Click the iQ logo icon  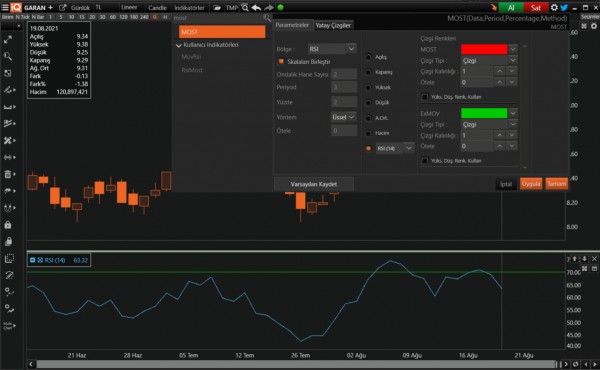tap(16, 7)
